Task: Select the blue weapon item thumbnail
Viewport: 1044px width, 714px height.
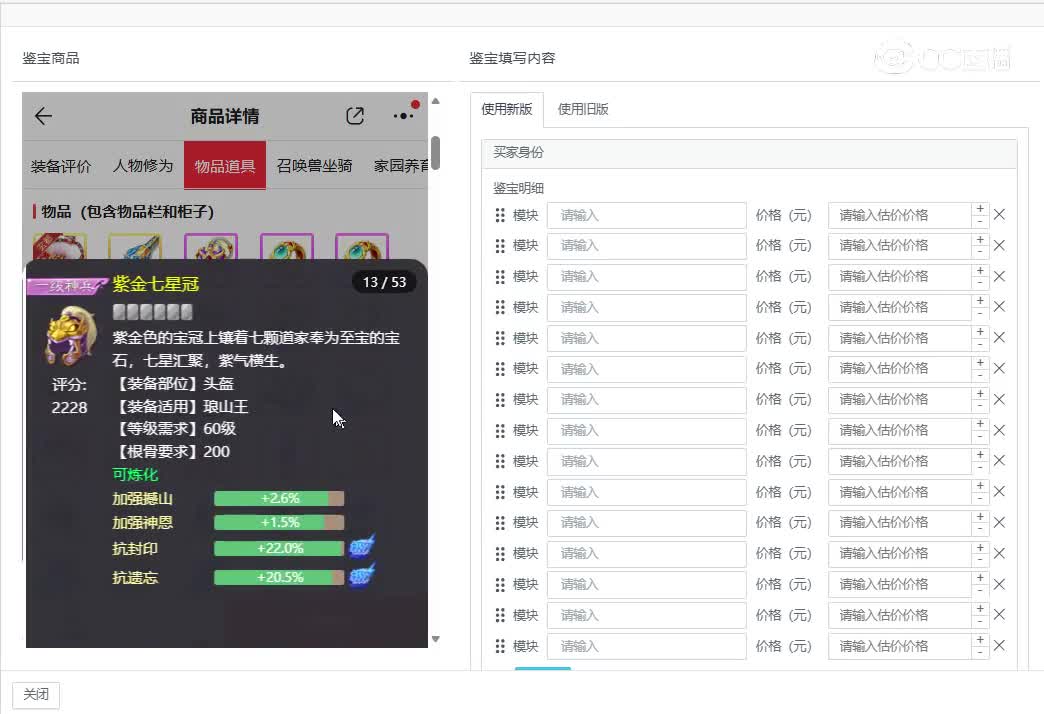Action: (x=135, y=246)
